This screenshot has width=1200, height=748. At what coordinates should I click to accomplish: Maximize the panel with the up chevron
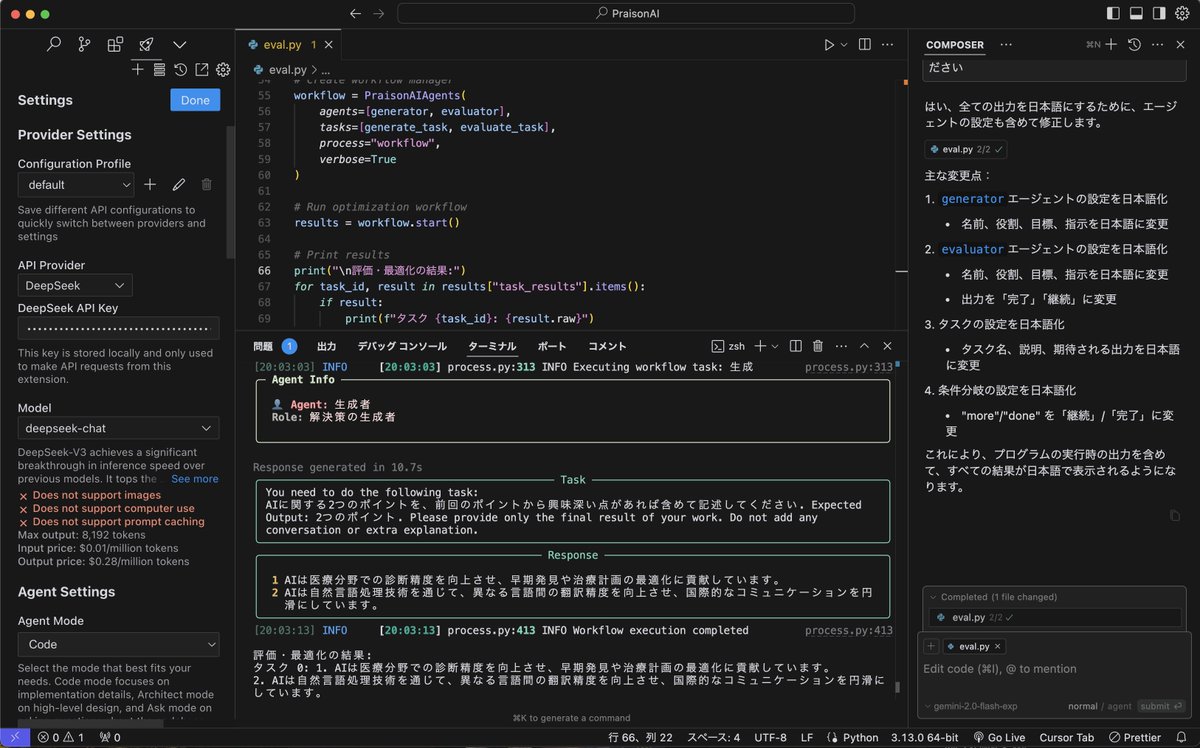pyautogui.click(x=864, y=346)
